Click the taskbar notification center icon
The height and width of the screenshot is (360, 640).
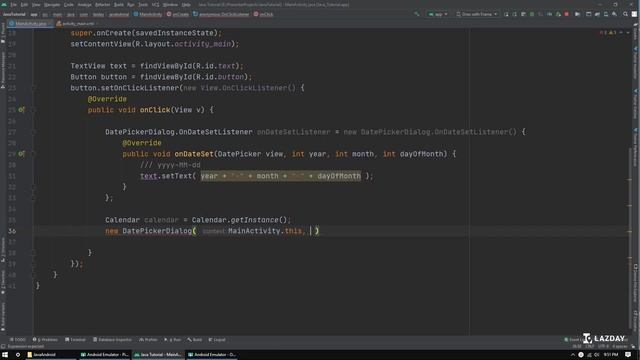point(629,355)
